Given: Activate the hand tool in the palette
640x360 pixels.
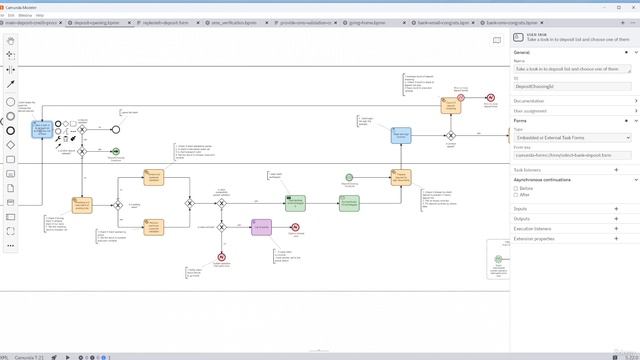Looking at the screenshot, I should 11,41.
